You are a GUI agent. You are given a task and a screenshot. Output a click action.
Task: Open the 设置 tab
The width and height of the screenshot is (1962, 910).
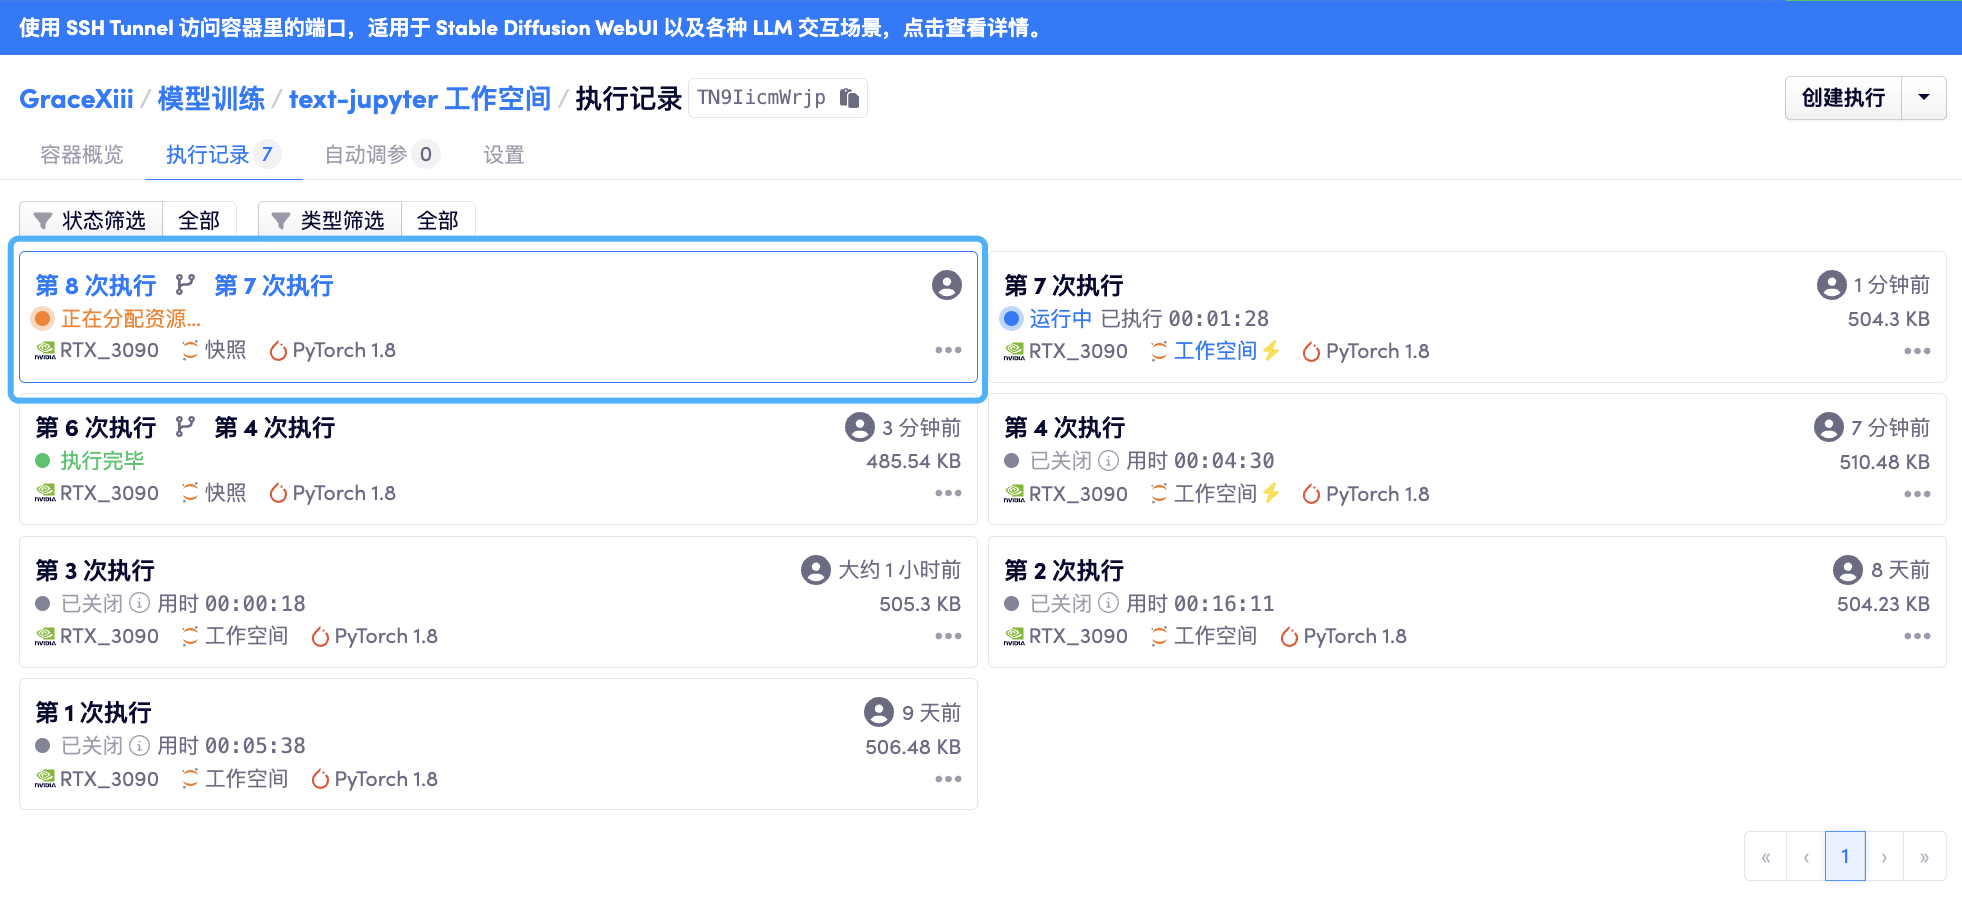pos(503,155)
